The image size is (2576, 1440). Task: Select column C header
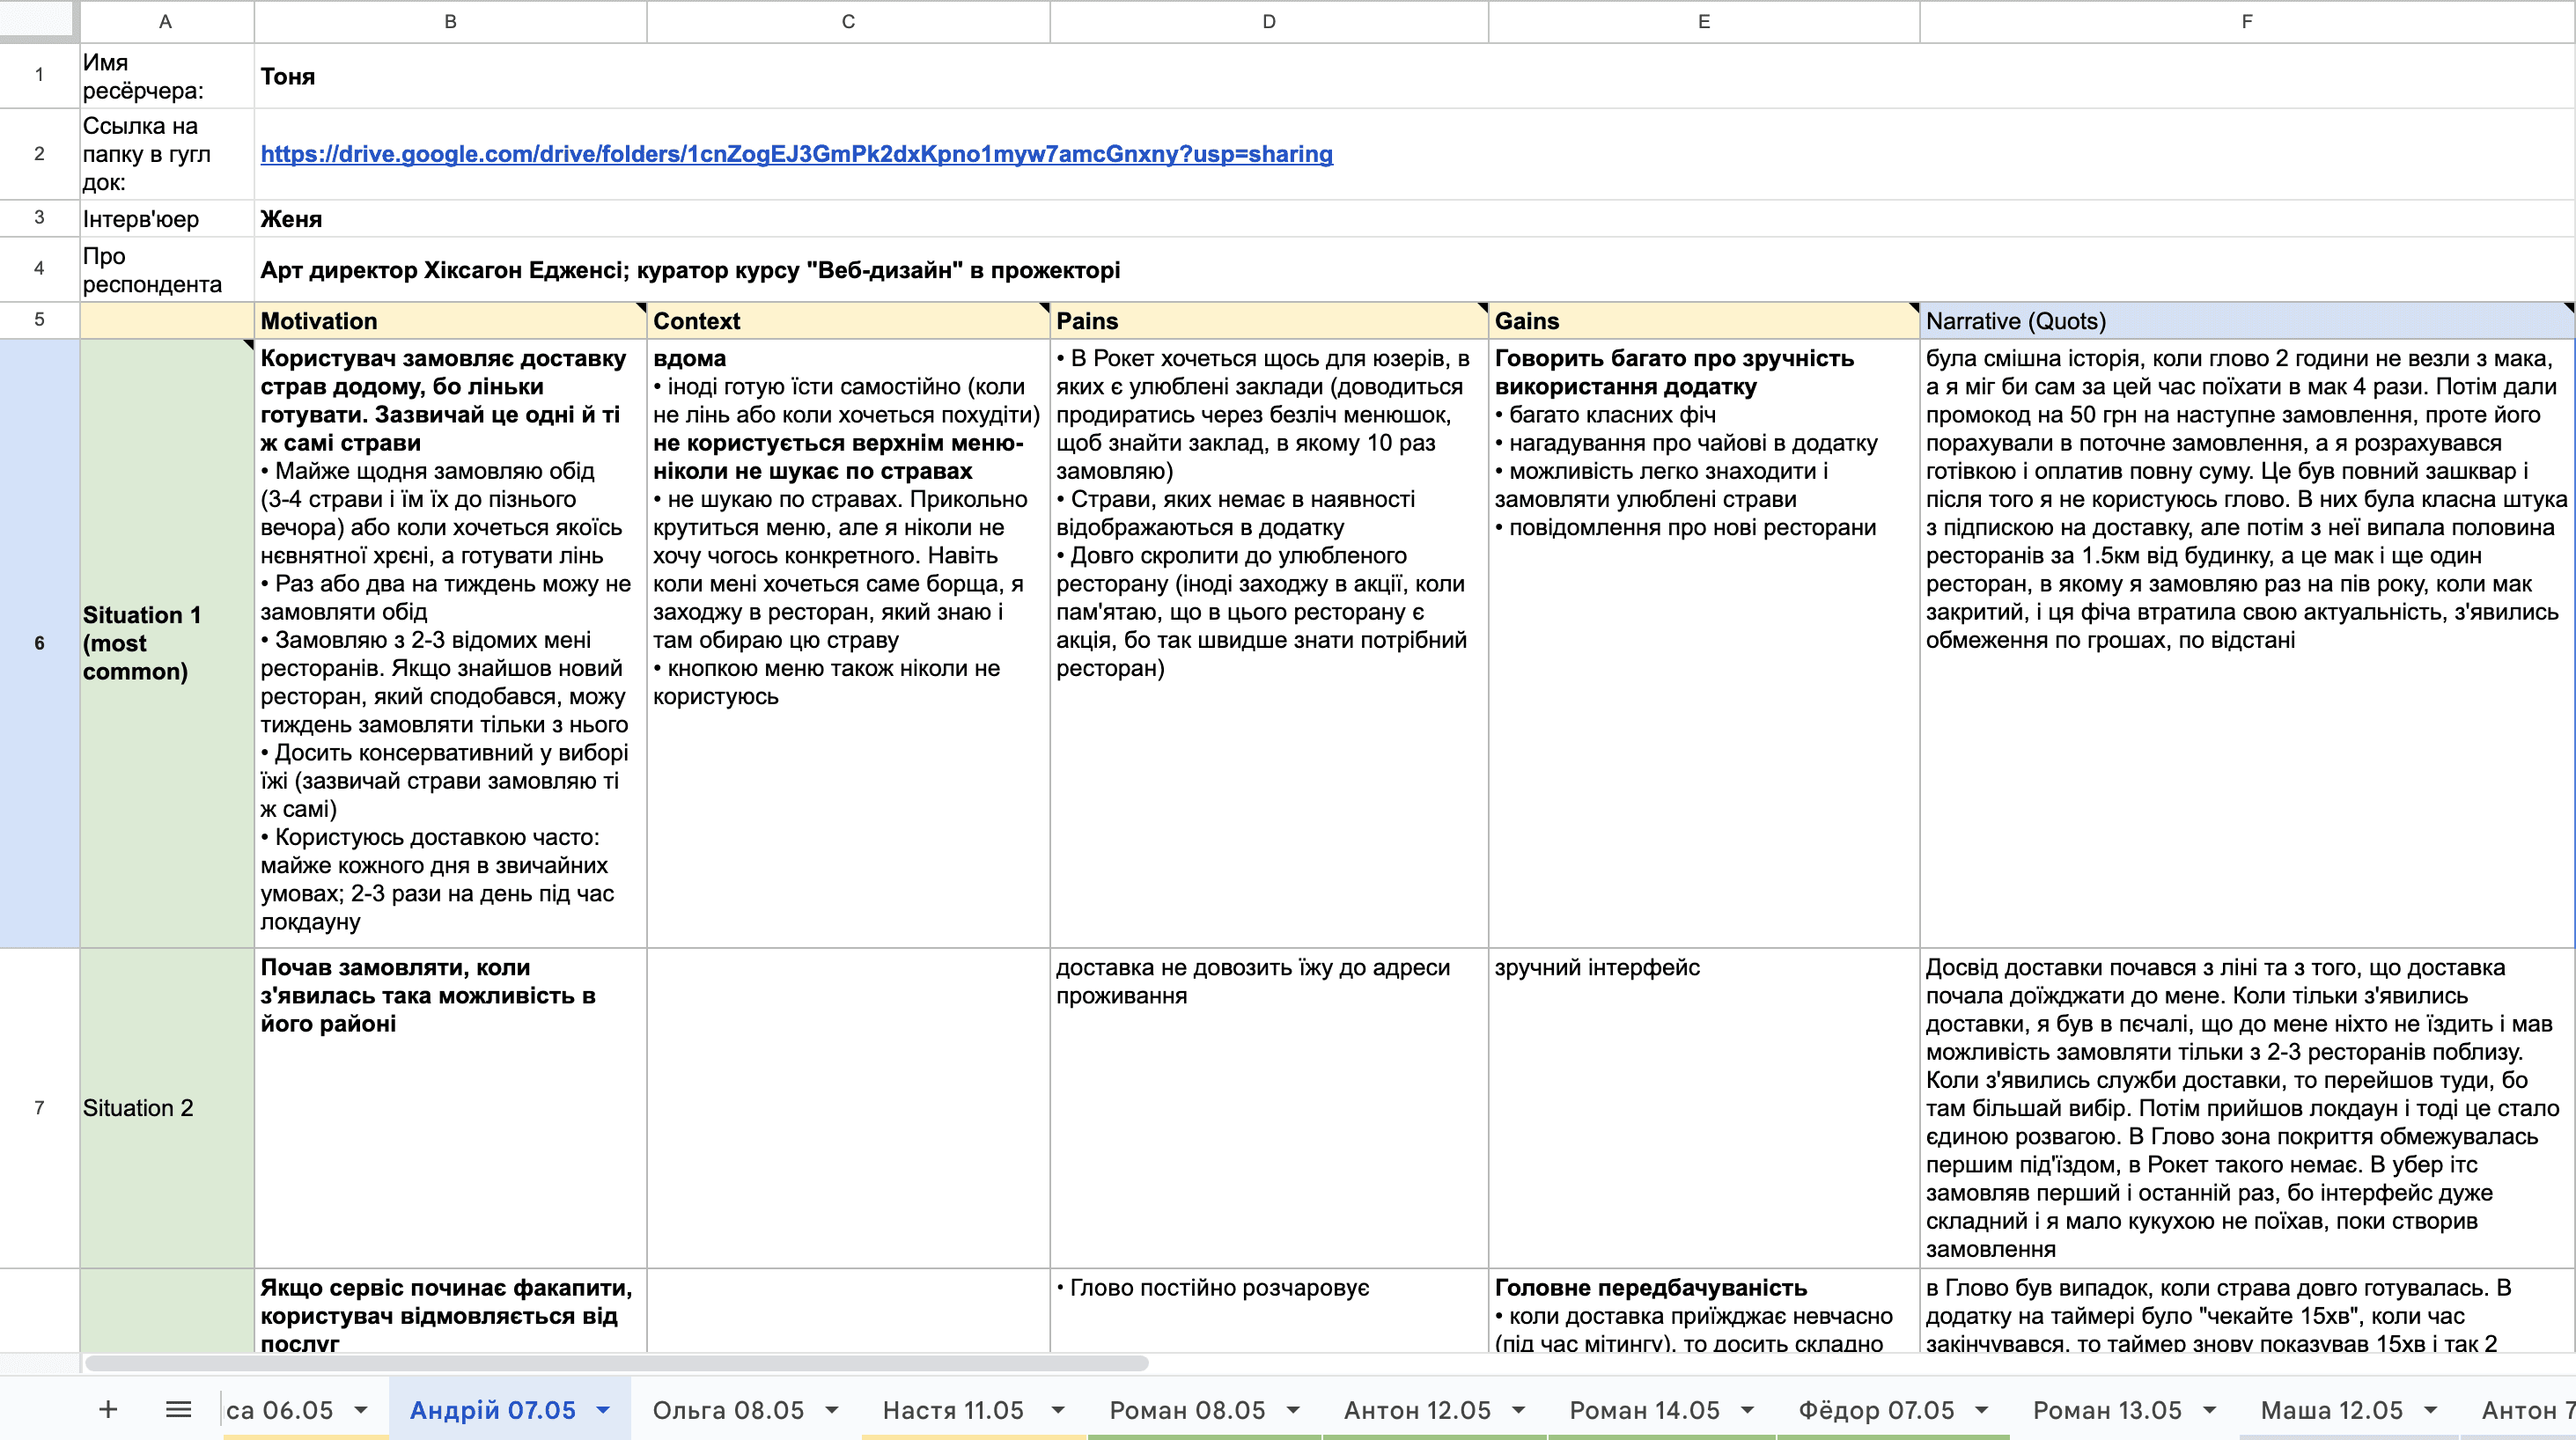[x=848, y=21]
